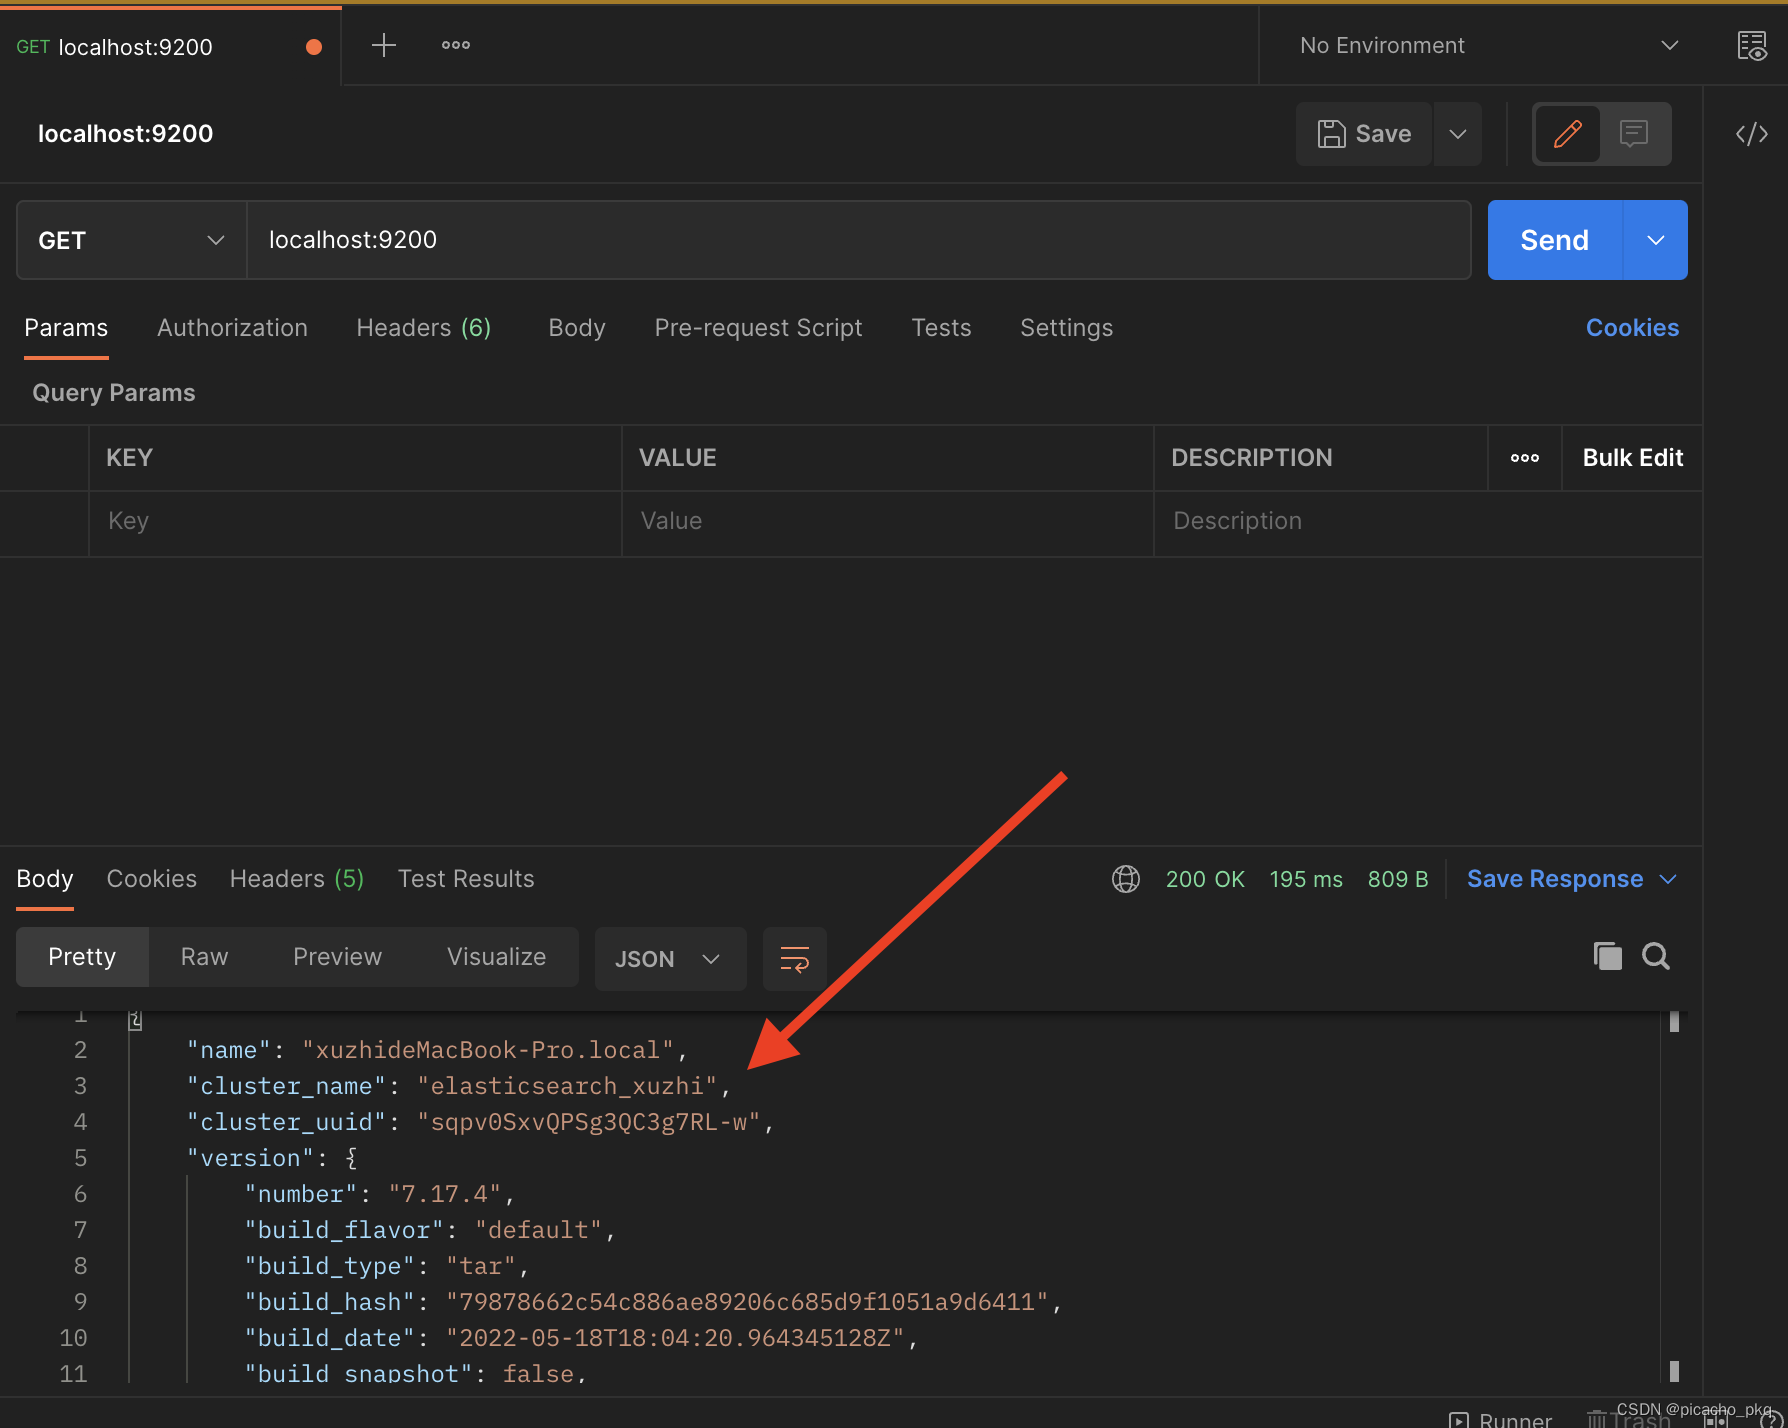Open the Cookies link
Screen dimensions: 1788x1428
(1632, 328)
